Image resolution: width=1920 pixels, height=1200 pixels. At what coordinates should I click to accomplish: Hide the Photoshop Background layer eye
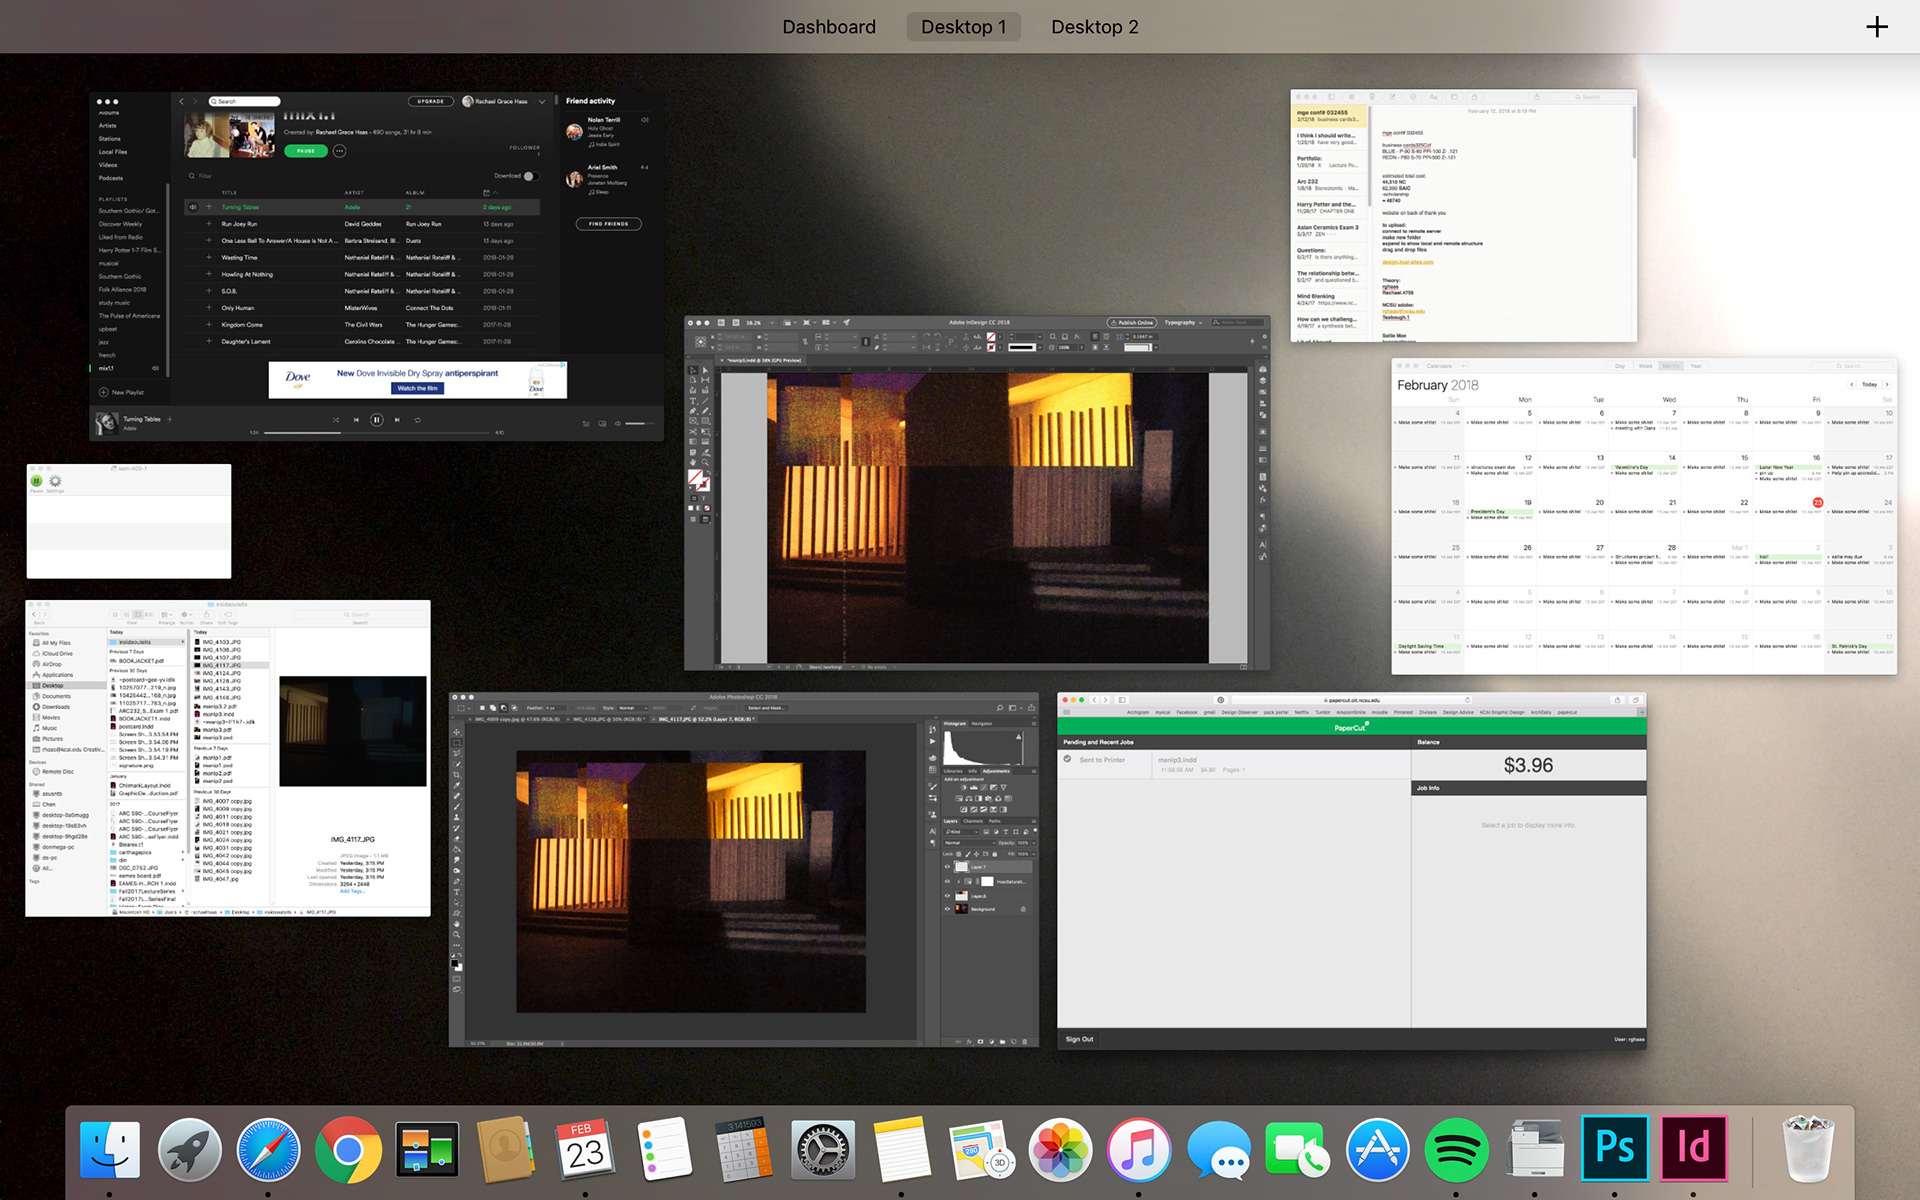(x=948, y=909)
